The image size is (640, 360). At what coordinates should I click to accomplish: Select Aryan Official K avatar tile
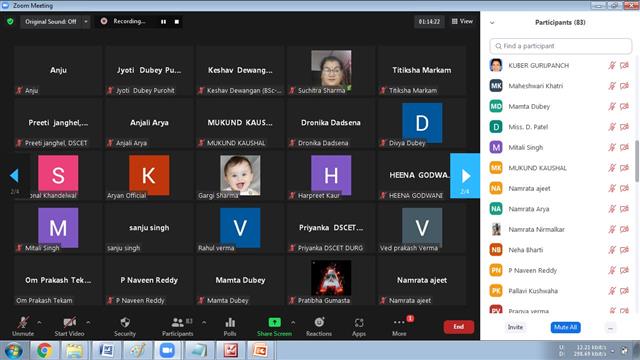pyautogui.click(x=149, y=176)
